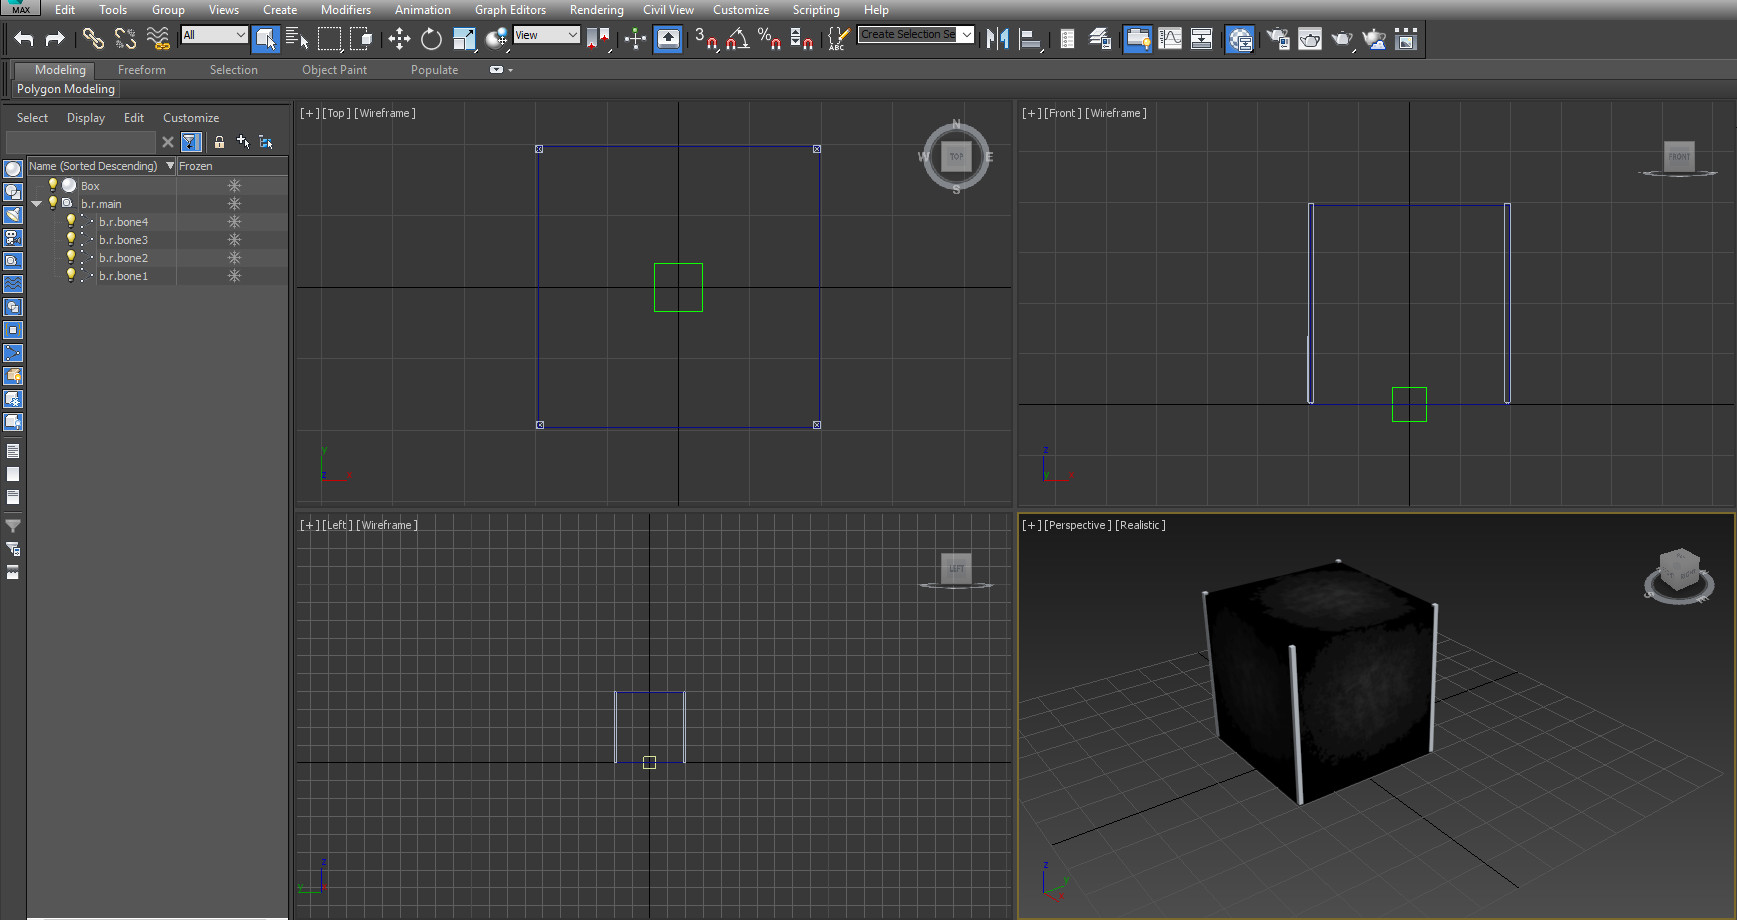Viewport: 1737px width, 920px height.
Task: Click the Populate ribbon tab
Action: (x=434, y=70)
